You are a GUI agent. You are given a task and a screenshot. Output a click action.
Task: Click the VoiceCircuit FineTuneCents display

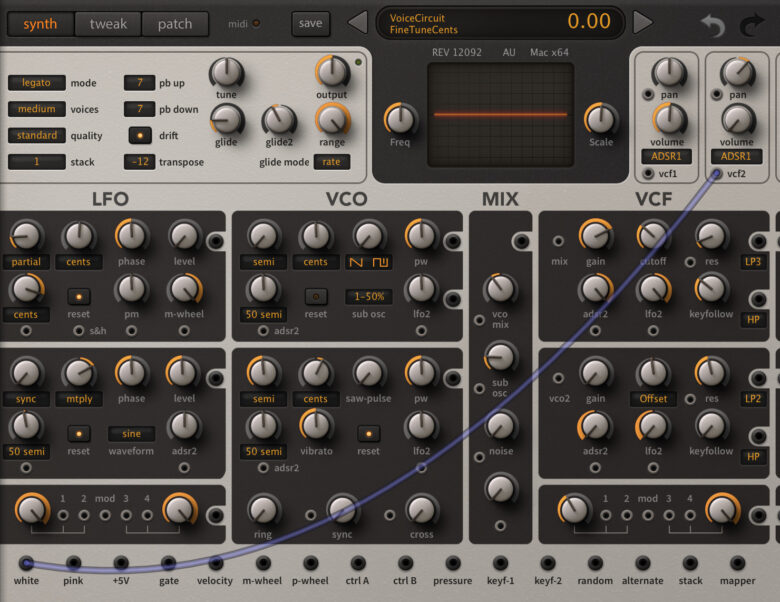500,23
